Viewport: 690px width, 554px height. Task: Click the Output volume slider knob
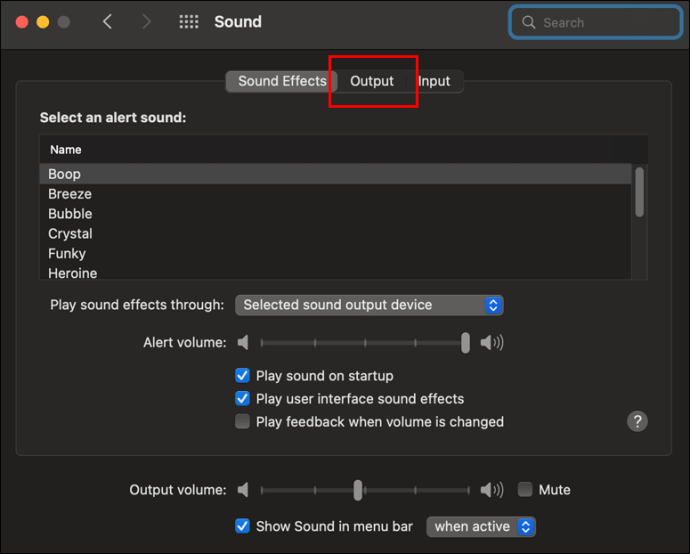tap(357, 490)
